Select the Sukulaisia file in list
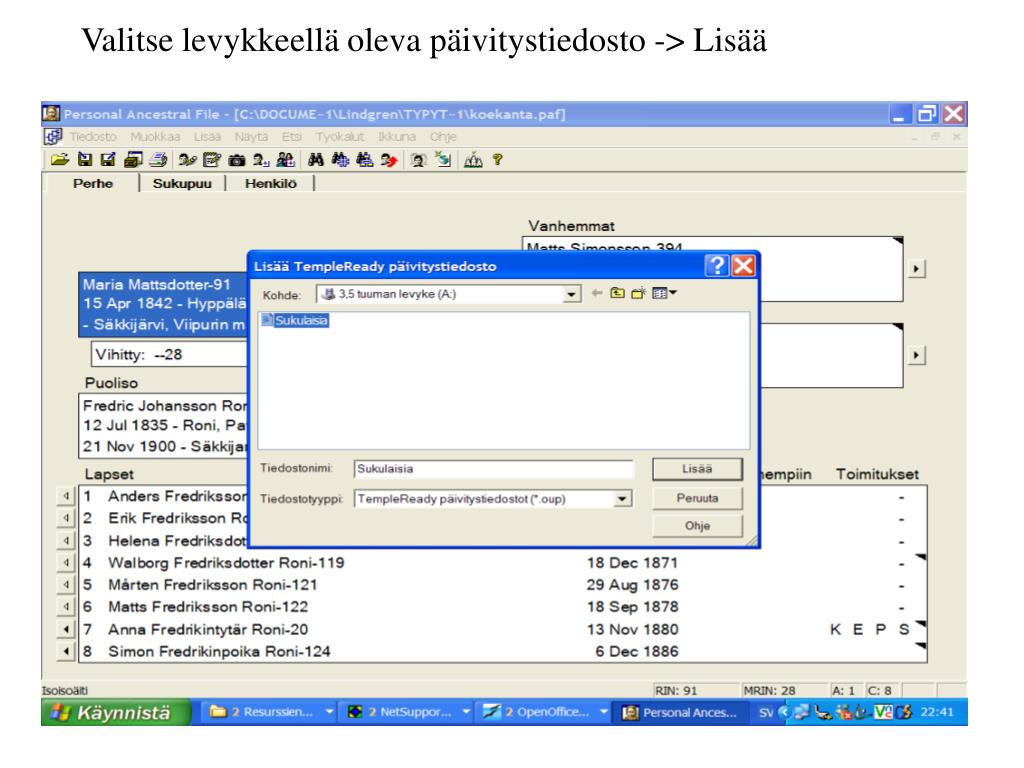This screenshot has width=1024, height=768. pyautogui.click(x=295, y=320)
